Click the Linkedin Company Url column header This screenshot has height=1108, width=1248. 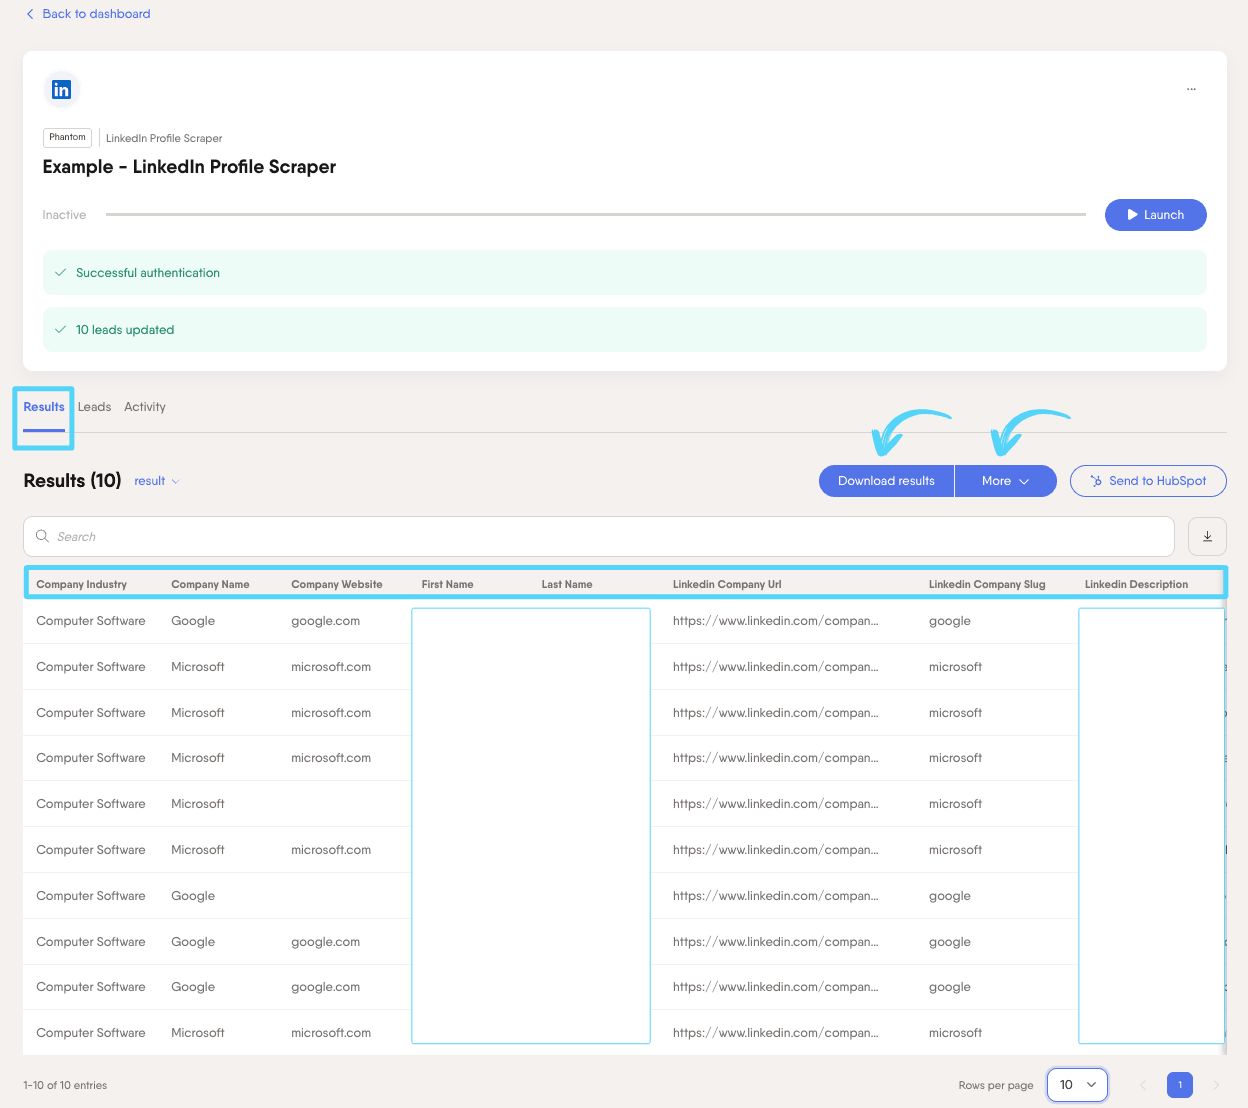coord(727,584)
